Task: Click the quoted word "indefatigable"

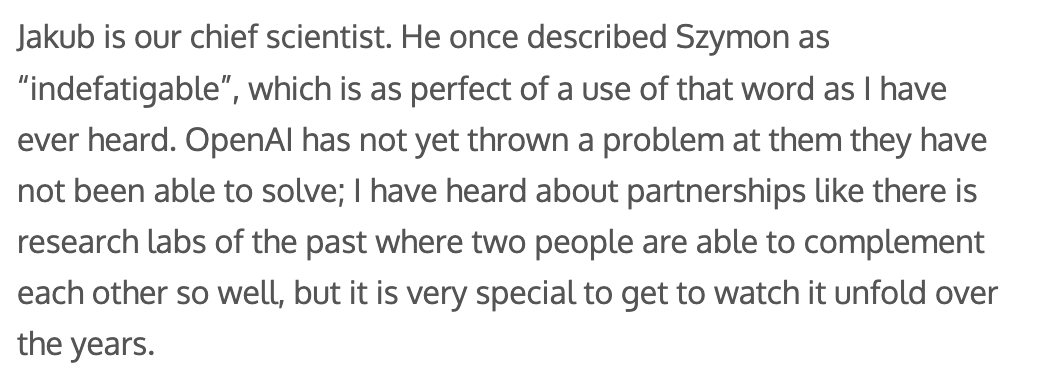Action: [x=125, y=90]
